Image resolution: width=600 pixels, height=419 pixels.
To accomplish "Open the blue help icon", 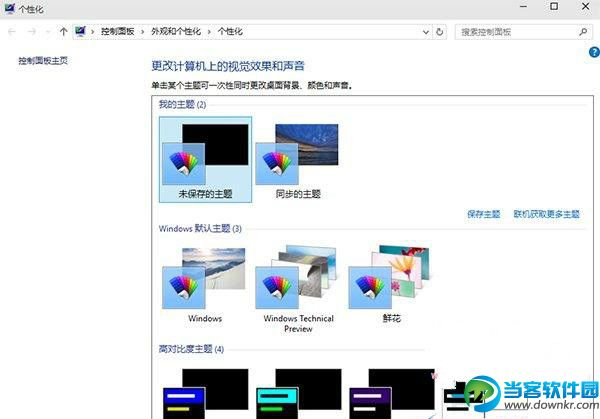I will [594, 52].
